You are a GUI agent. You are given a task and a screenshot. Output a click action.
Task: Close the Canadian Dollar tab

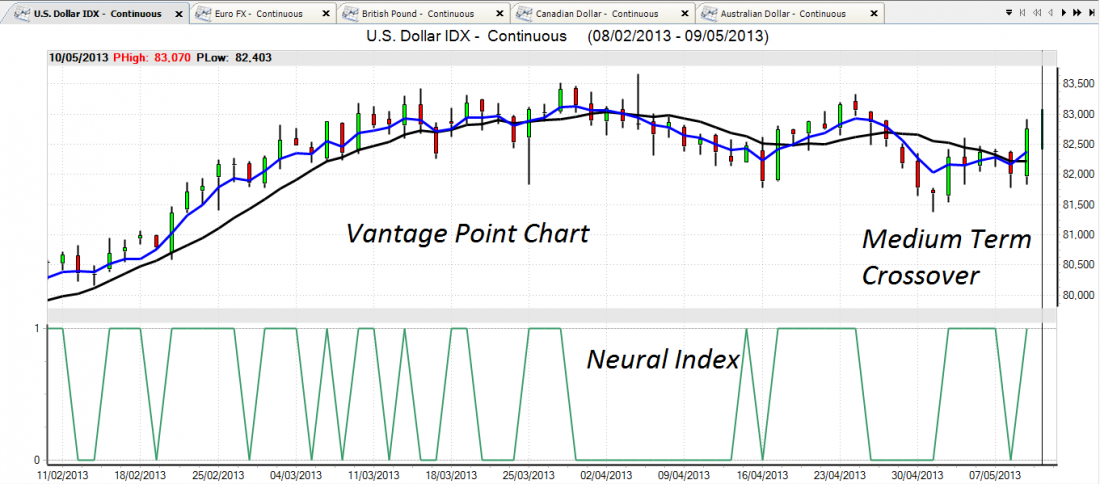click(x=683, y=14)
